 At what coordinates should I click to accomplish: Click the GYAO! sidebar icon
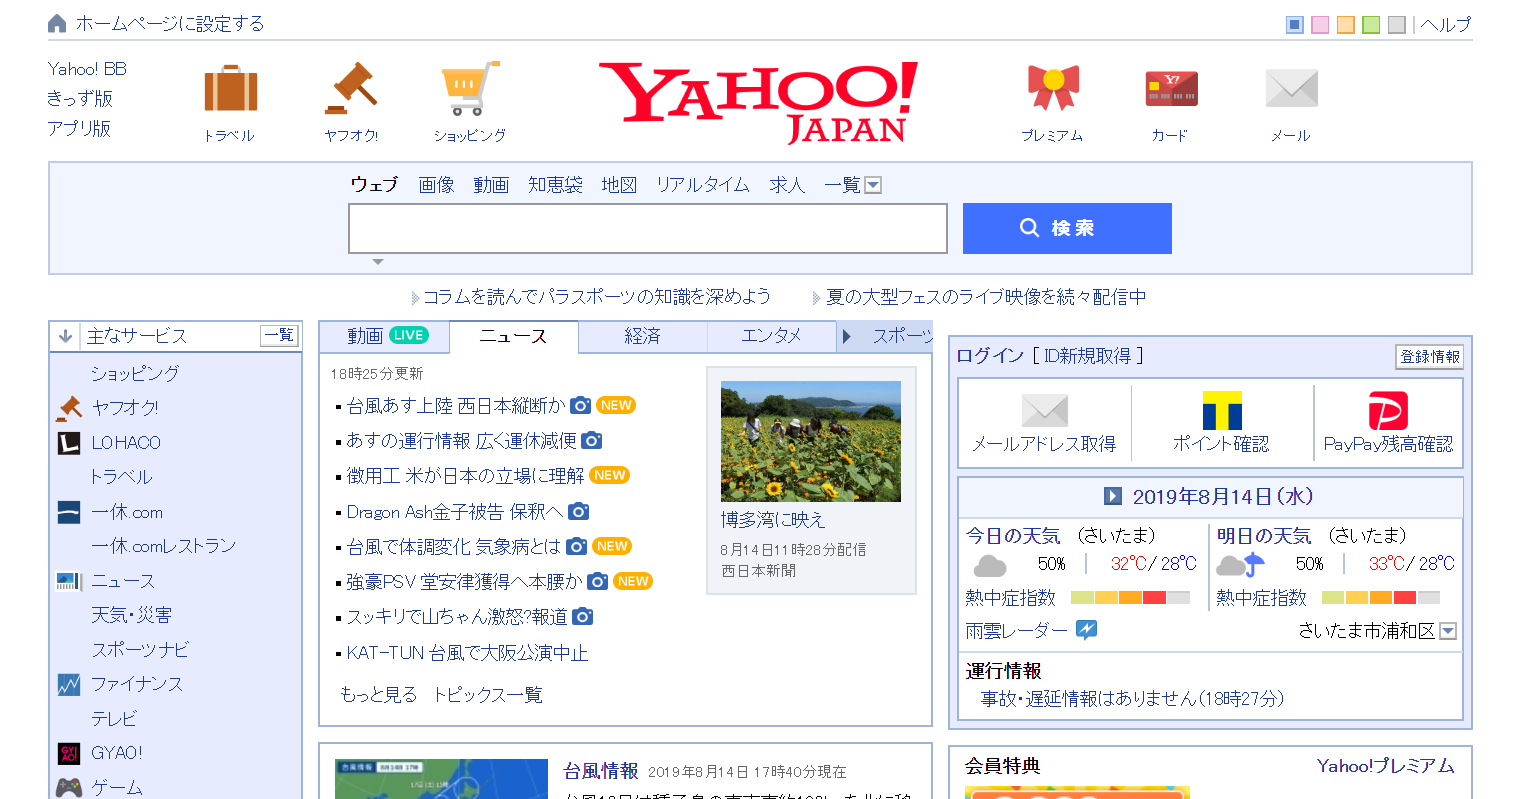69,753
